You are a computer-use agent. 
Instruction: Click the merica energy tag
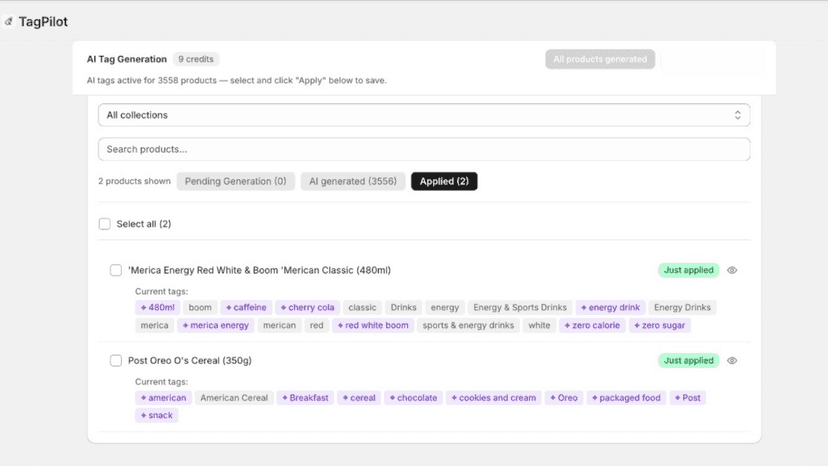coord(215,325)
